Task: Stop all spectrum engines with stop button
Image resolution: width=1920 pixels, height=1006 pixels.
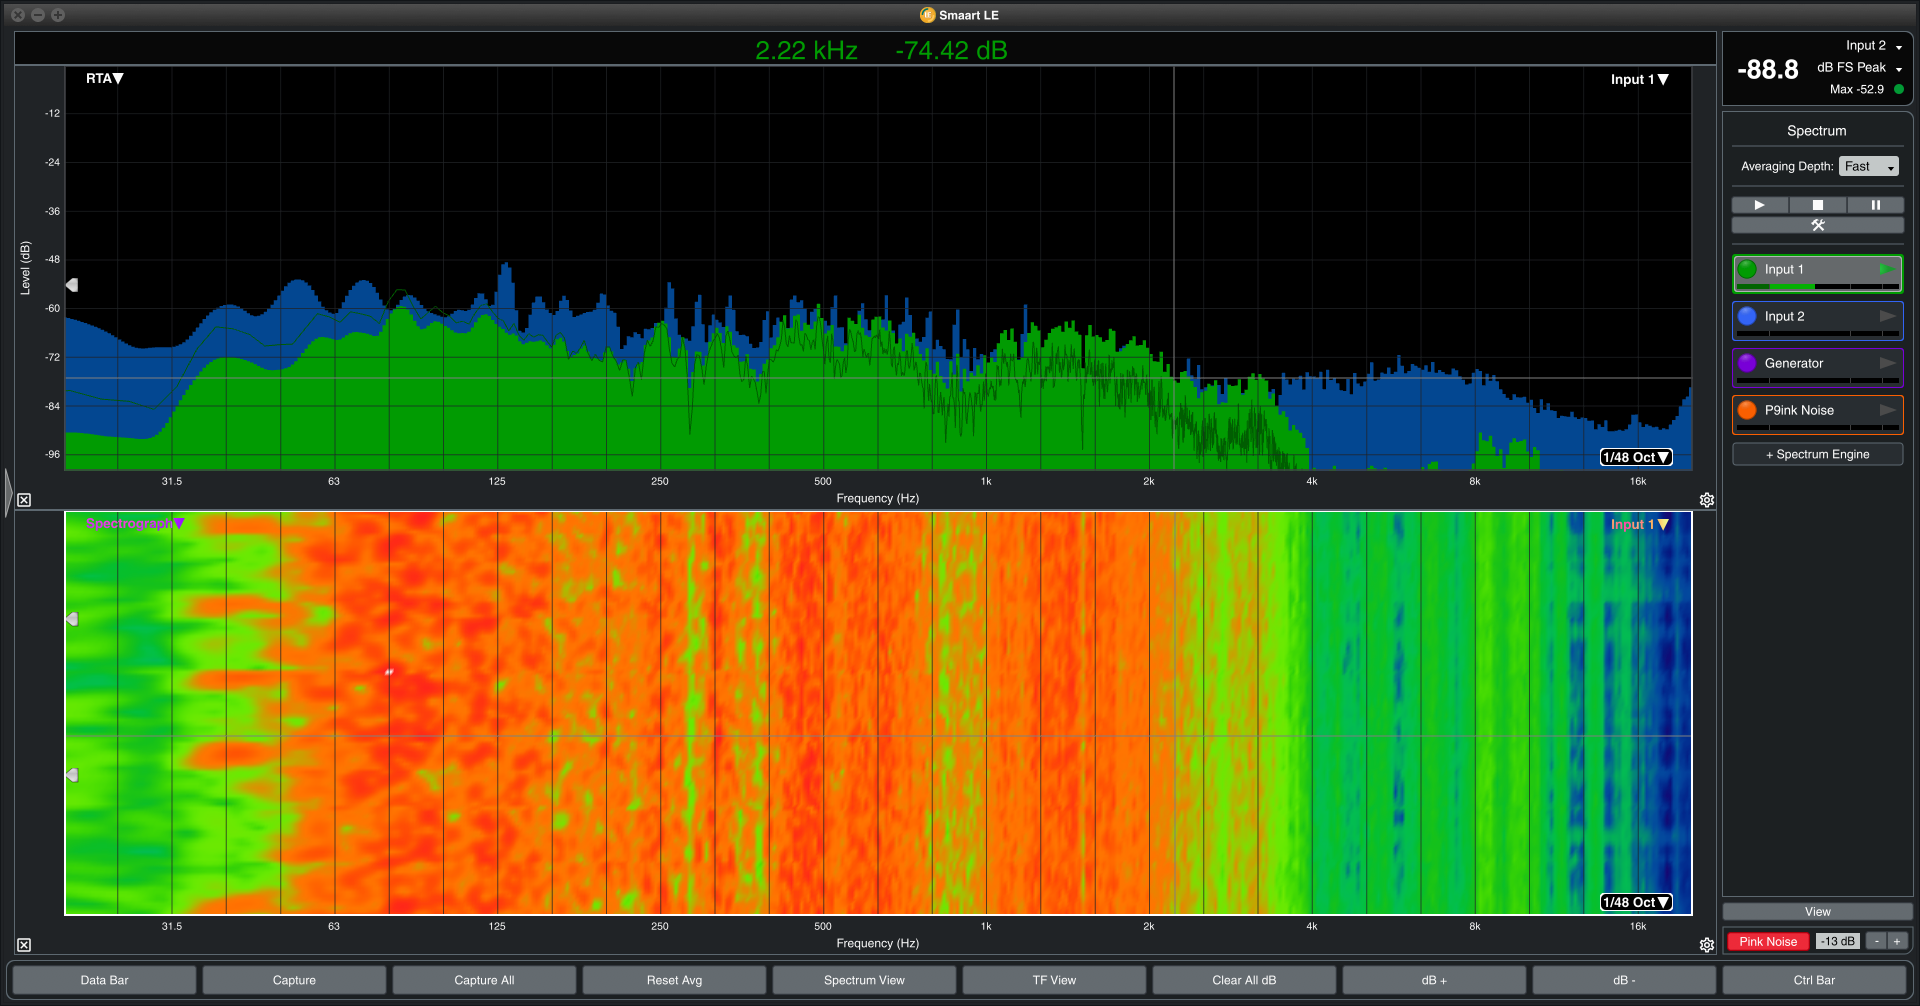Action: (x=1817, y=205)
